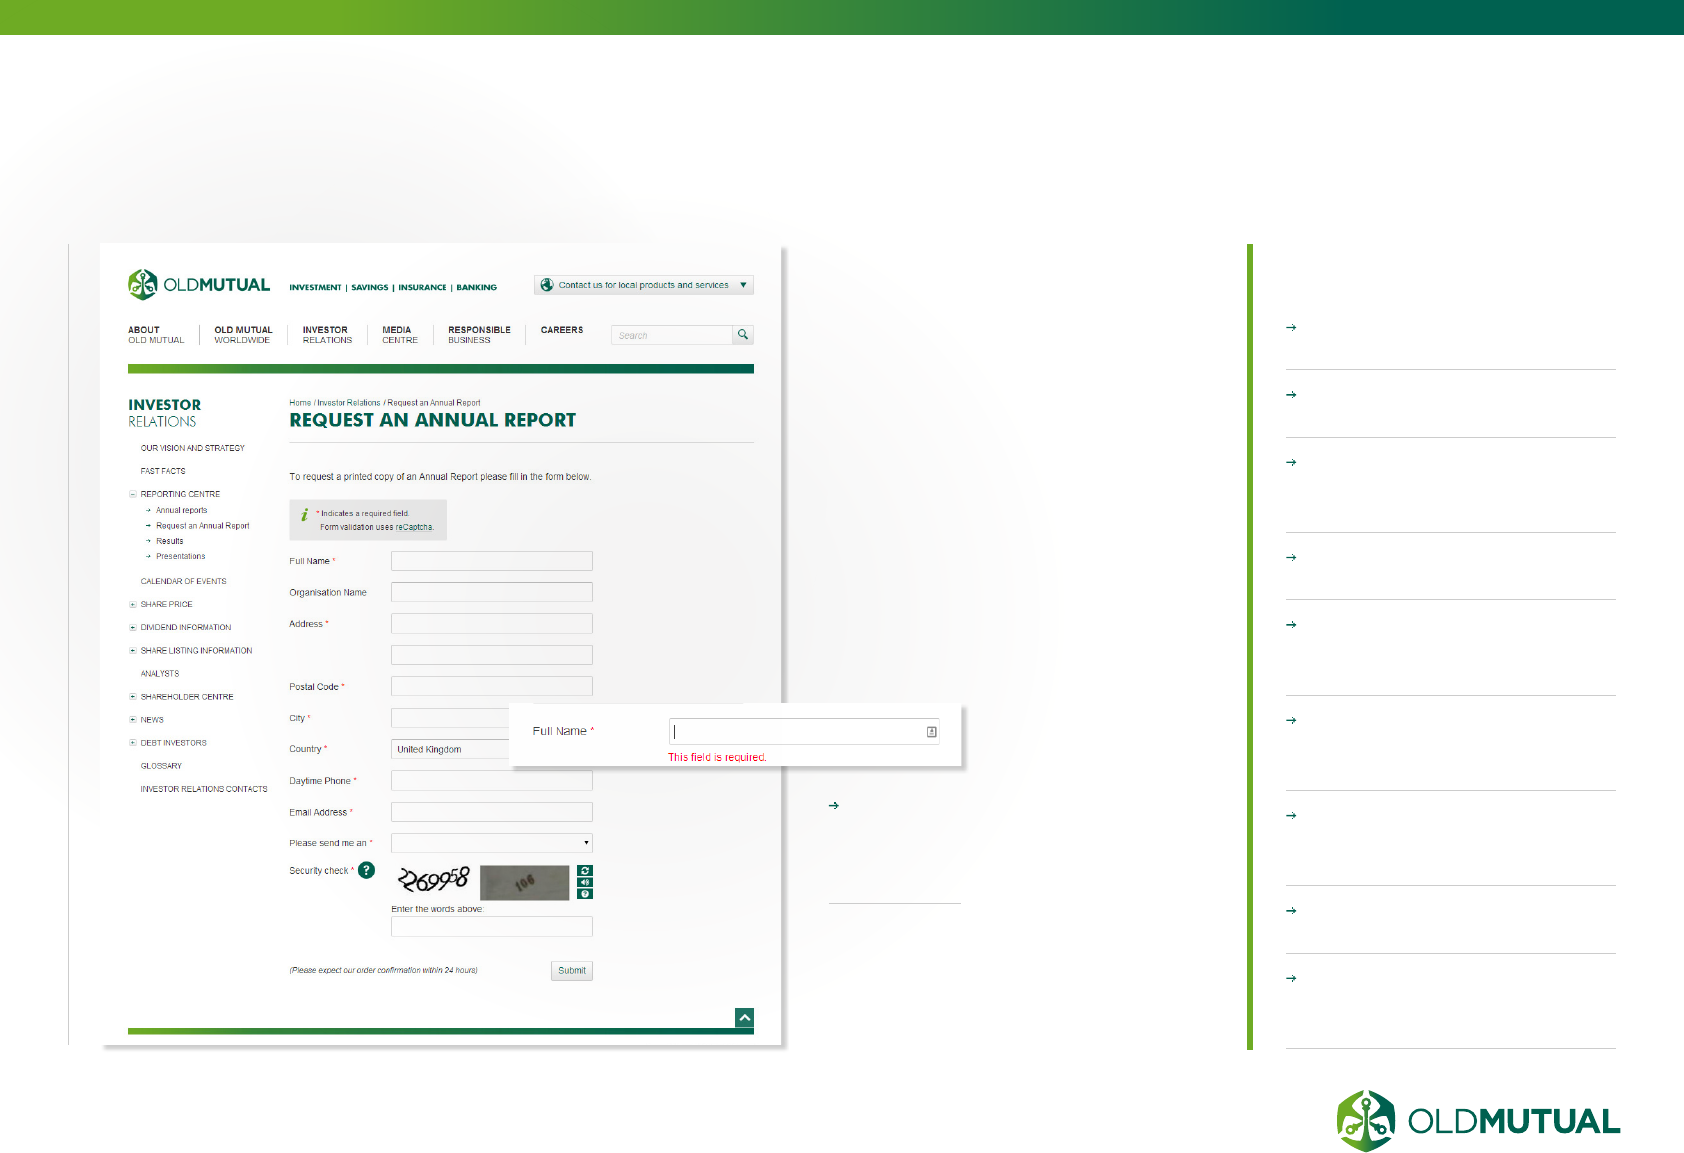Open Investor Relations Contacts in the sidebar

[204, 789]
